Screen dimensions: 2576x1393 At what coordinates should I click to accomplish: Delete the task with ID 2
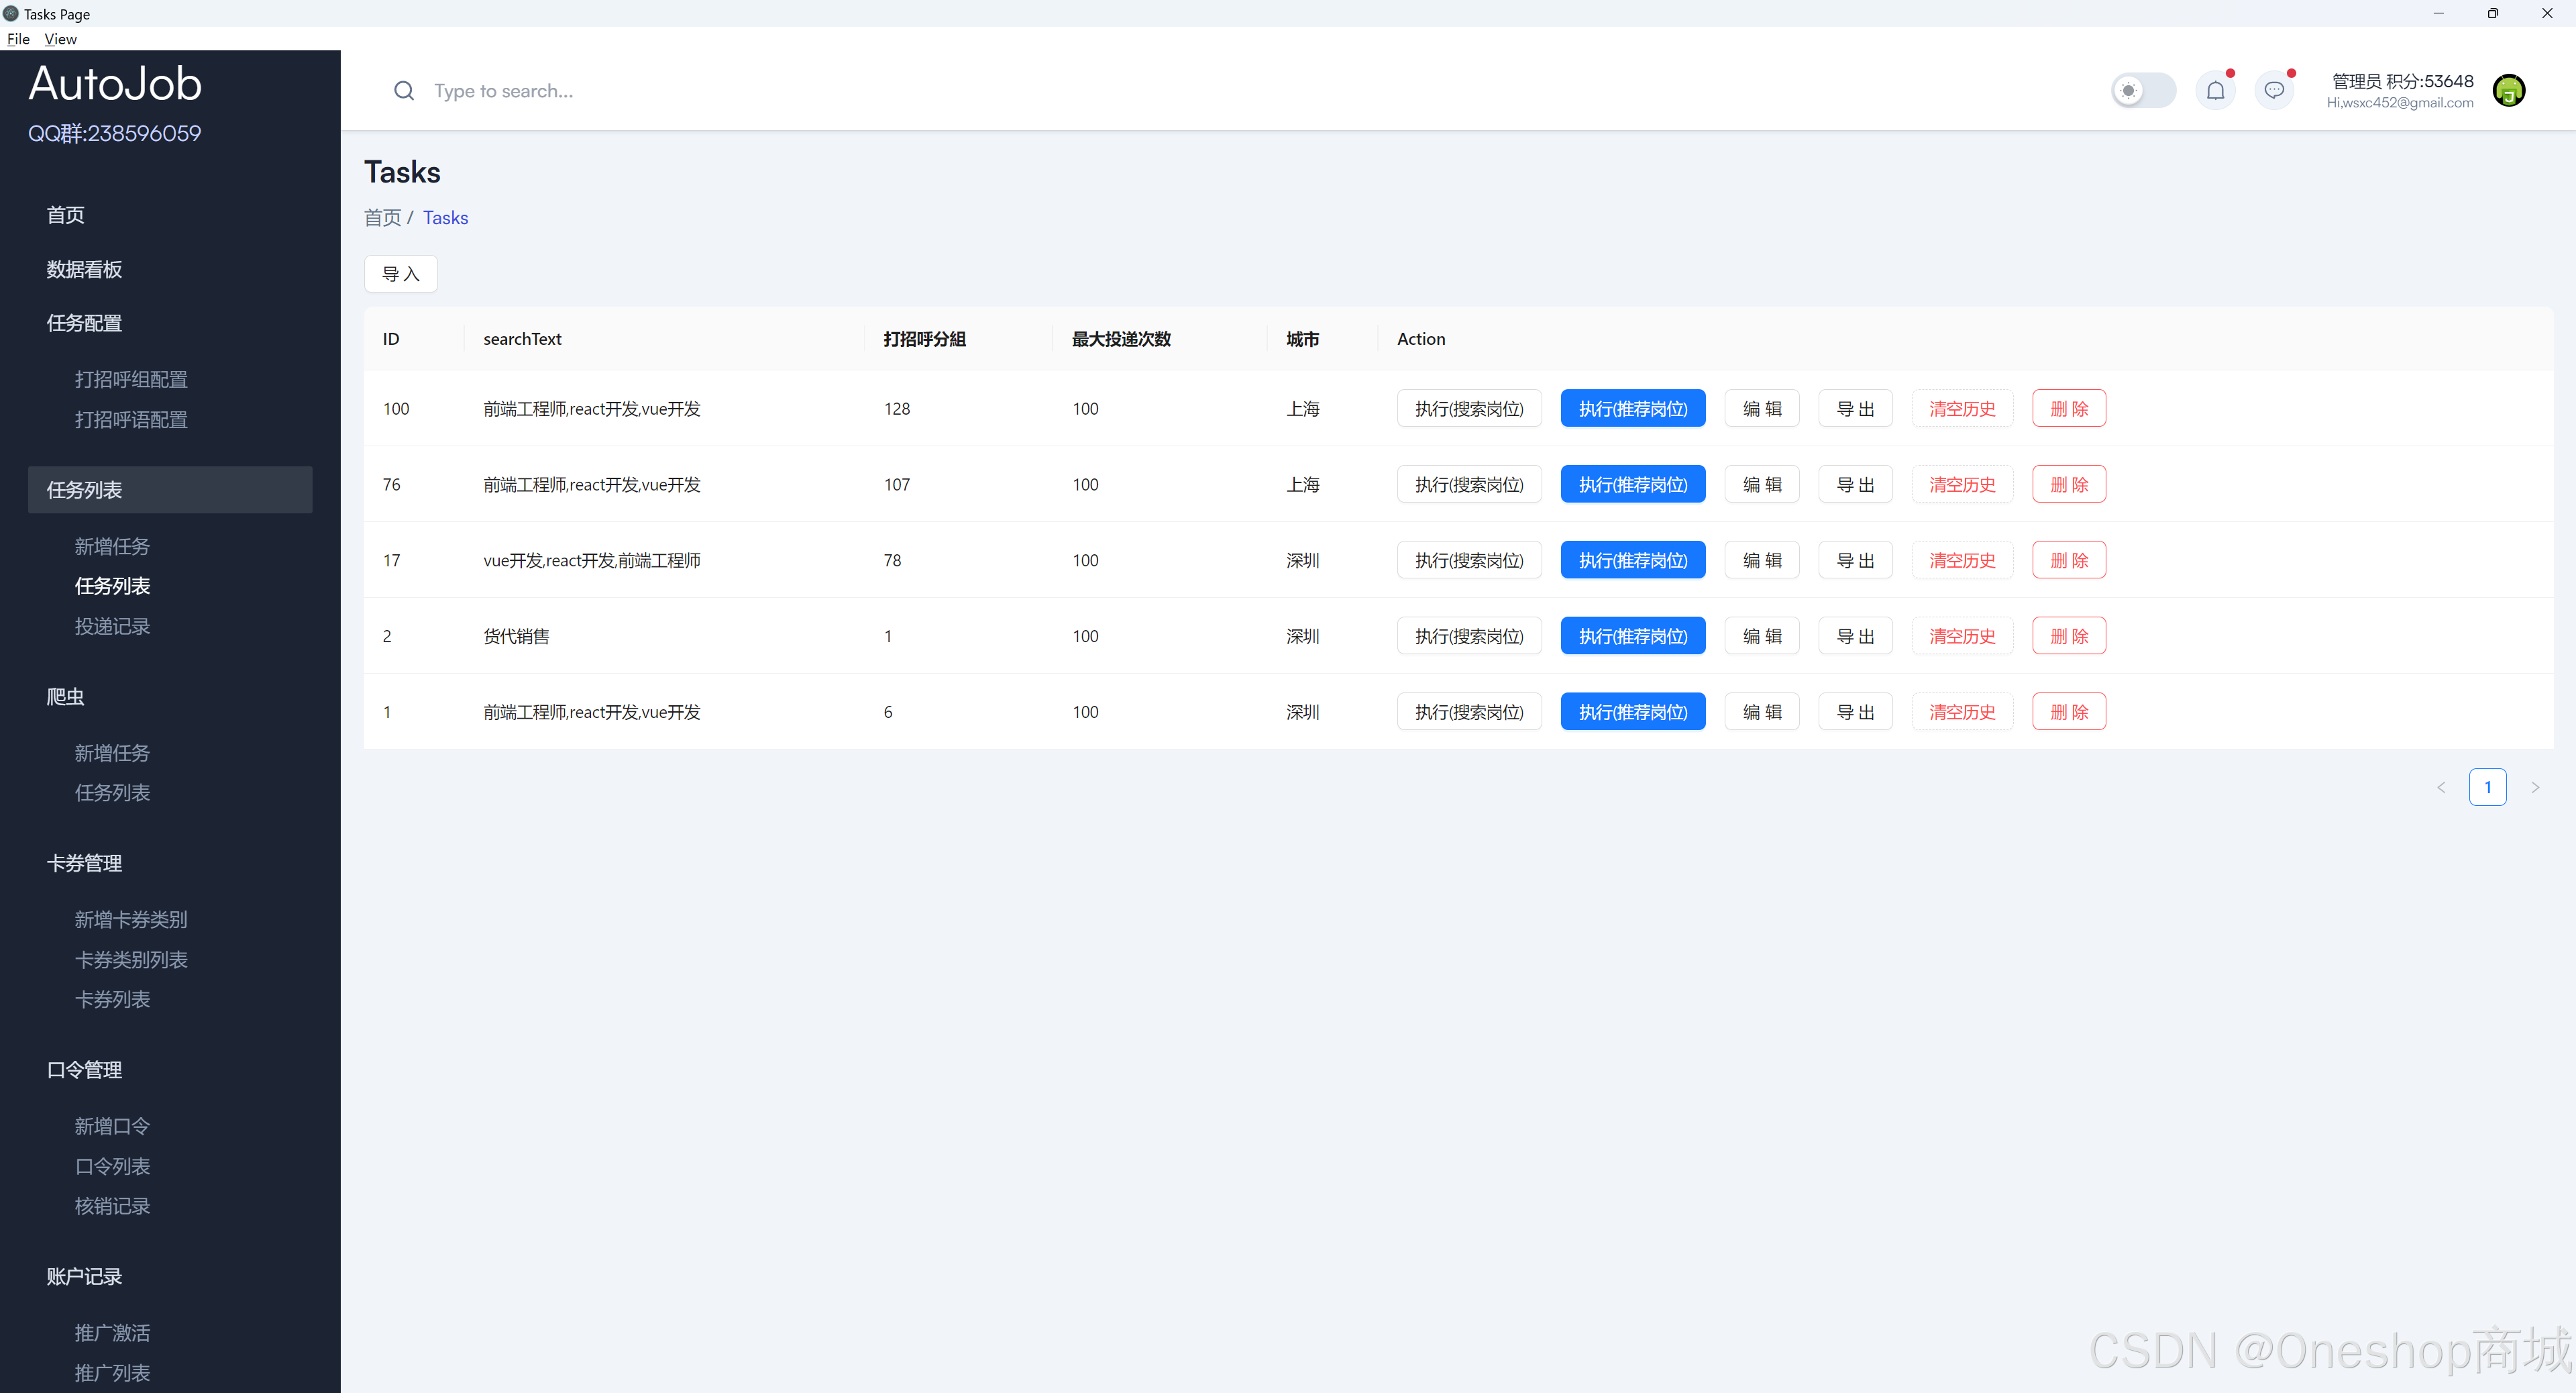tap(2068, 636)
